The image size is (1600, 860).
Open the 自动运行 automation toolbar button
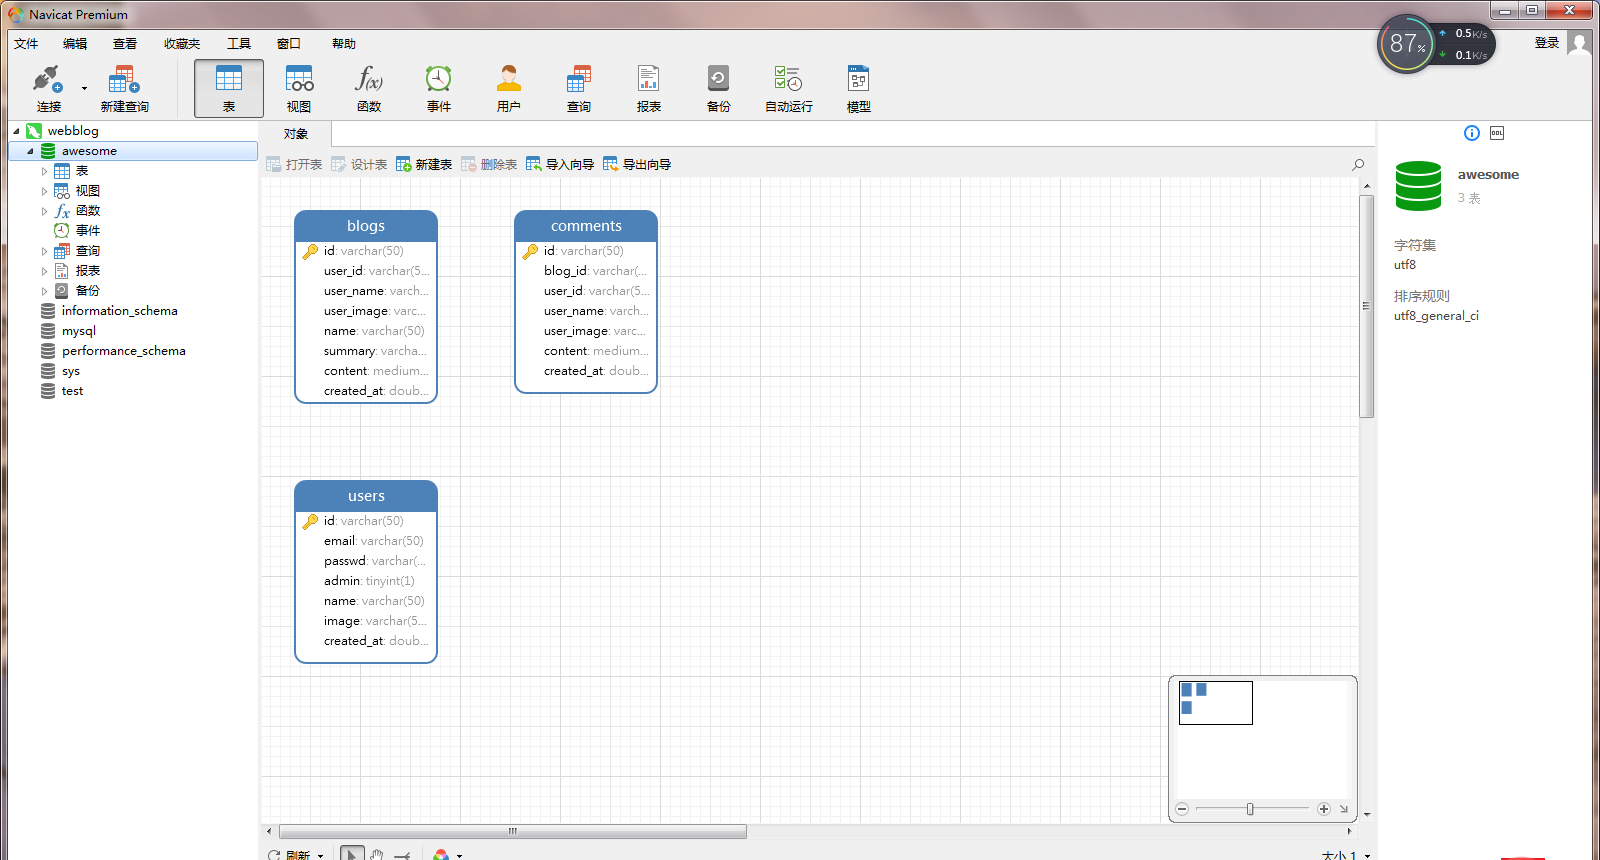(789, 88)
